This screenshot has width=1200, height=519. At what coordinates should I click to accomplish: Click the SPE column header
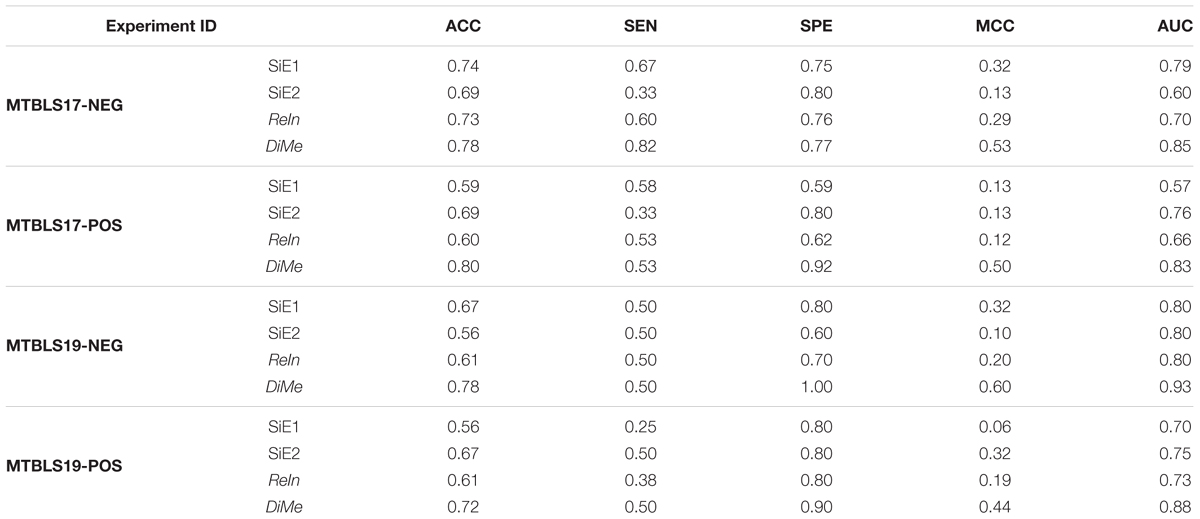816,27
